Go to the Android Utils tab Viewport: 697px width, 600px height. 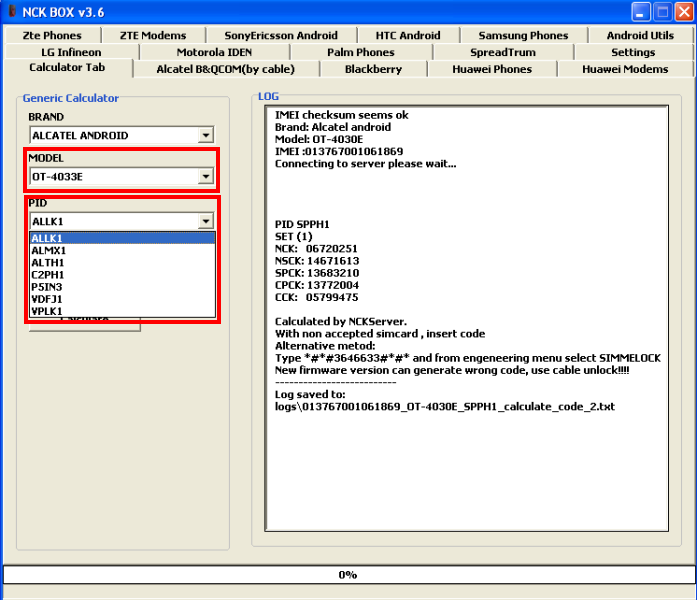640,35
